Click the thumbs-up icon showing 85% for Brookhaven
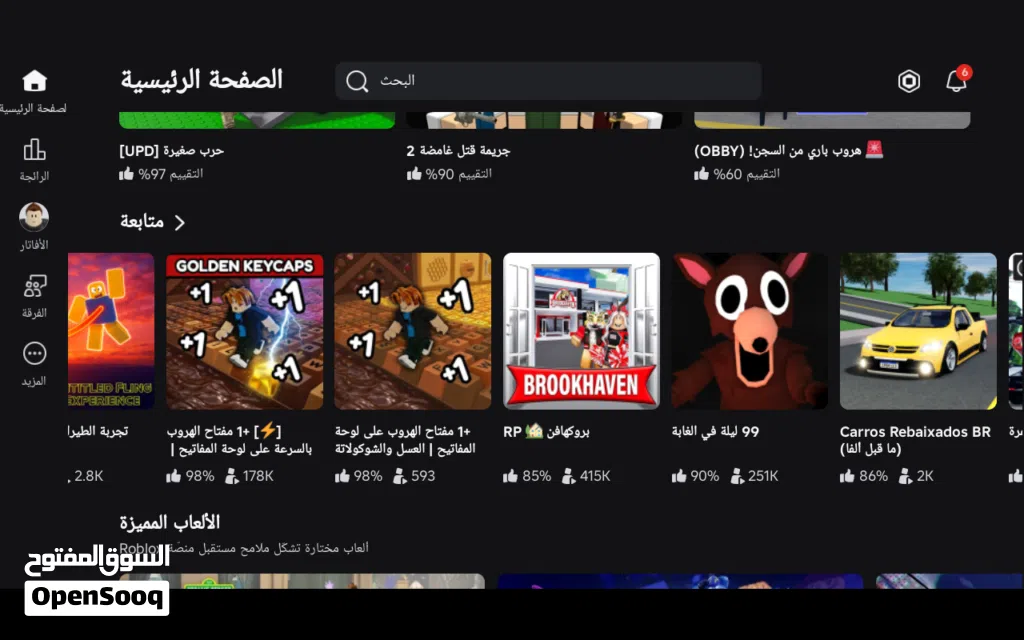Viewport: 1024px width, 640px height. (510, 476)
